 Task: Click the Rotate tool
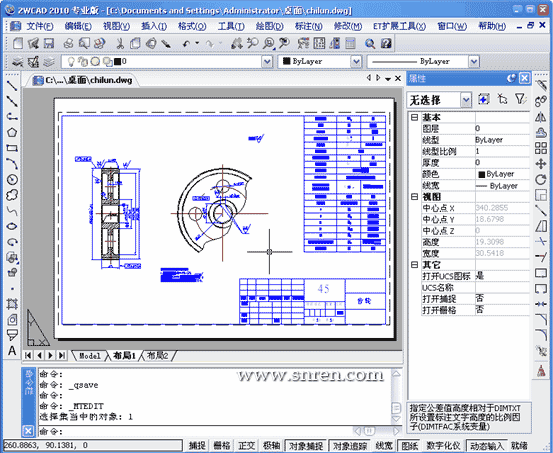[x=541, y=179]
